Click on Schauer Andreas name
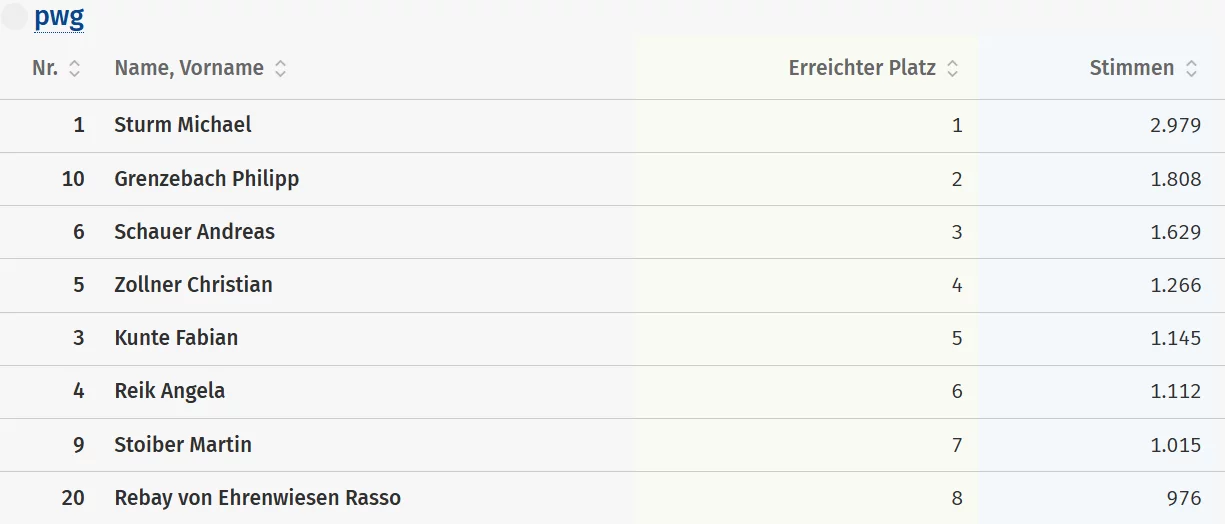Image resolution: width=1225 pixels, height=524 pixels. pos(194,232)
